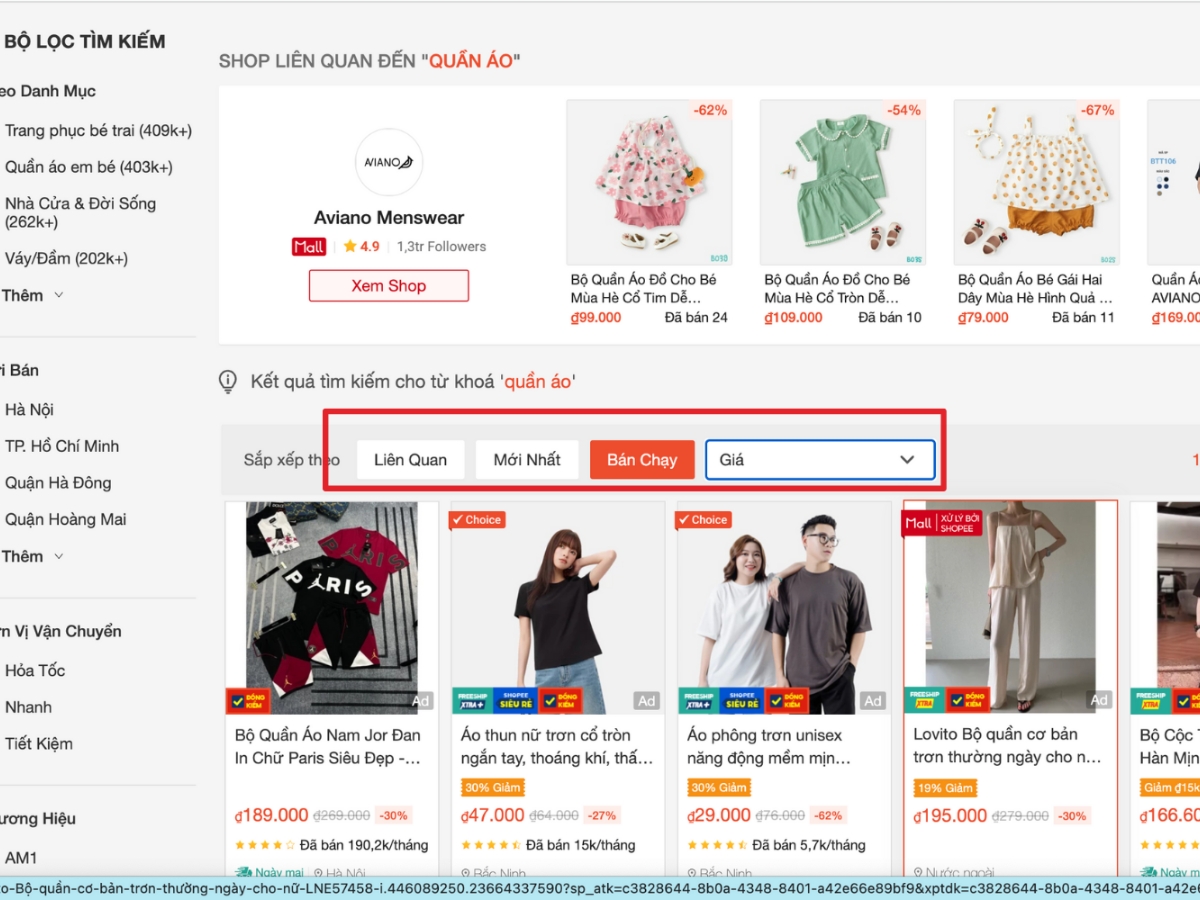Open the Aviano Menswear shop link
1200x900 pixels.
tap(388, 217)
